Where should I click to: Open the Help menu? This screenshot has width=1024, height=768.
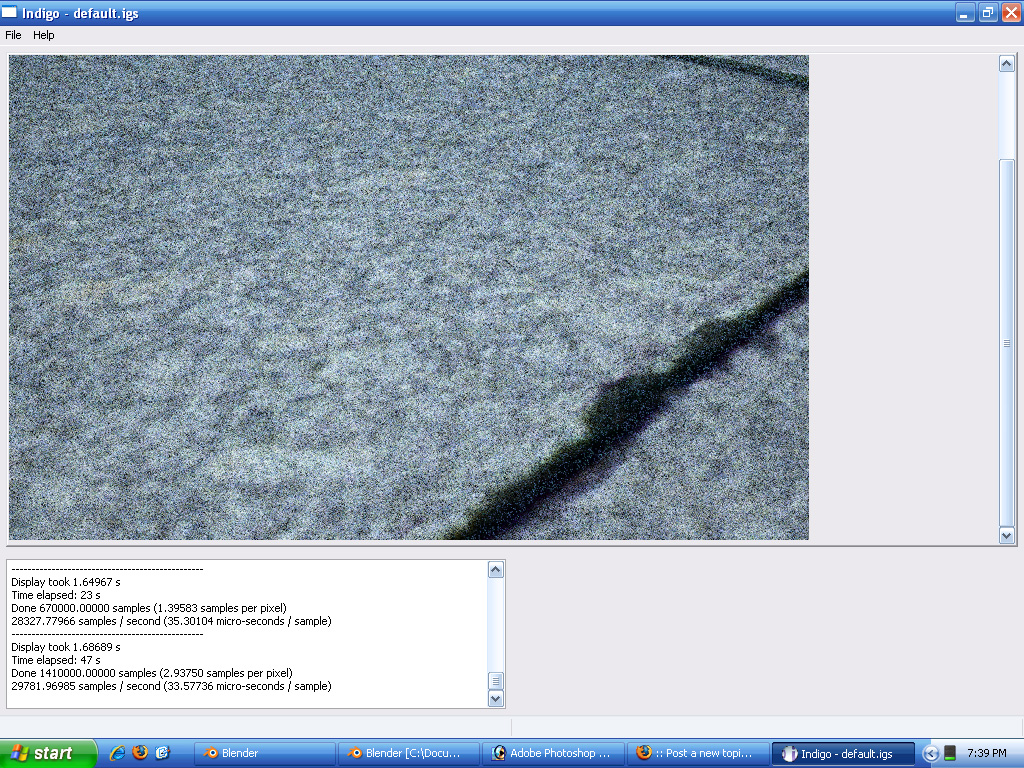44,35
